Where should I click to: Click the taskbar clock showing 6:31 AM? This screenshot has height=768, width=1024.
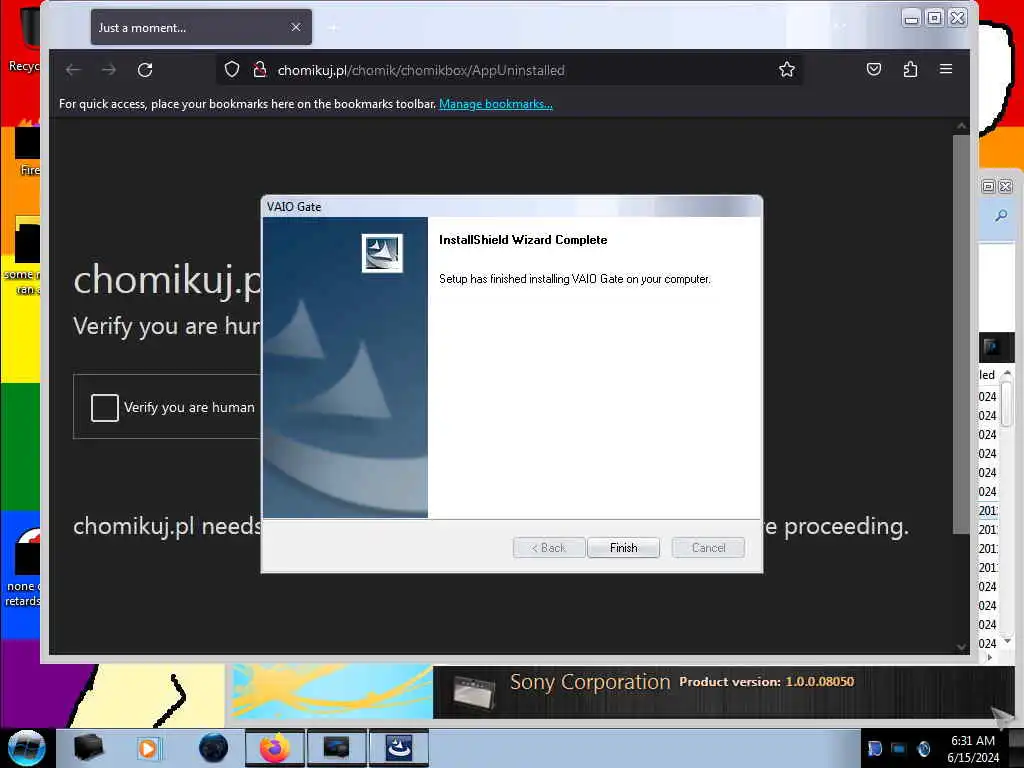pyautogui.click(x=973, y=749)
